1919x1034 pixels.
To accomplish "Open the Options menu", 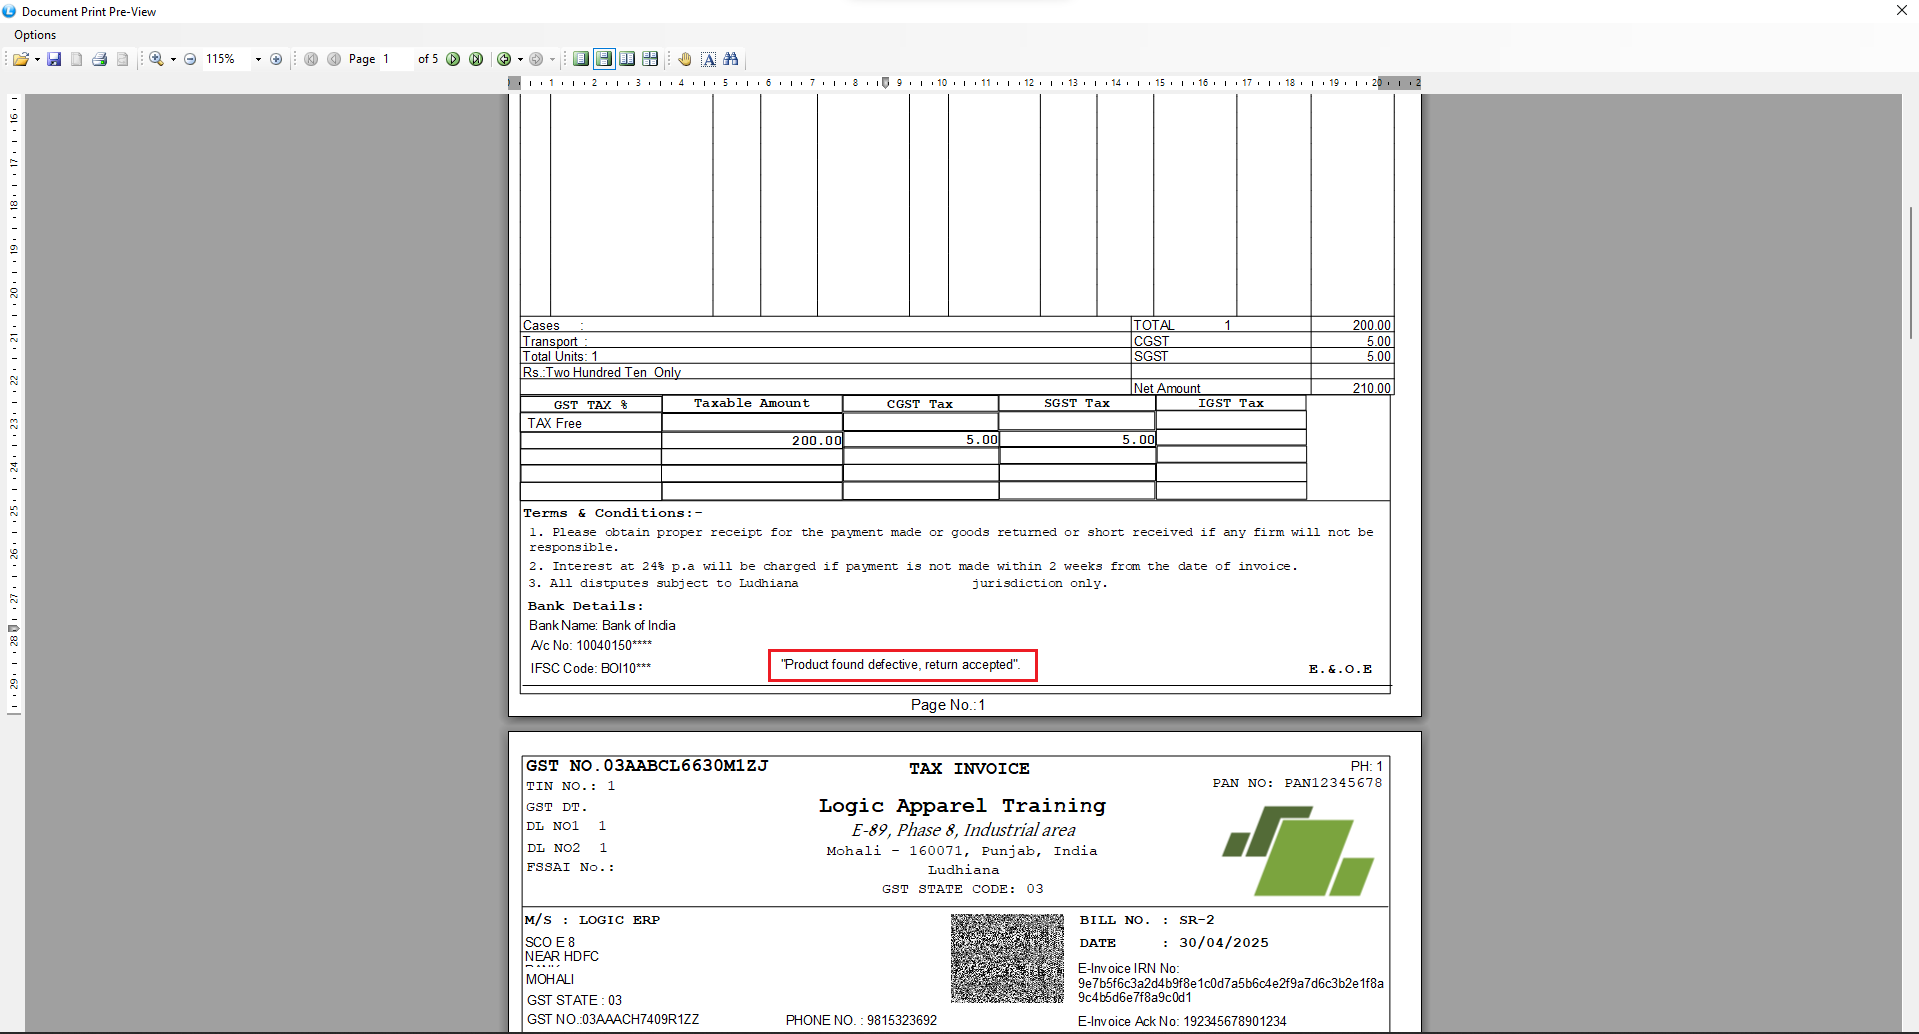I will [35, 35].
